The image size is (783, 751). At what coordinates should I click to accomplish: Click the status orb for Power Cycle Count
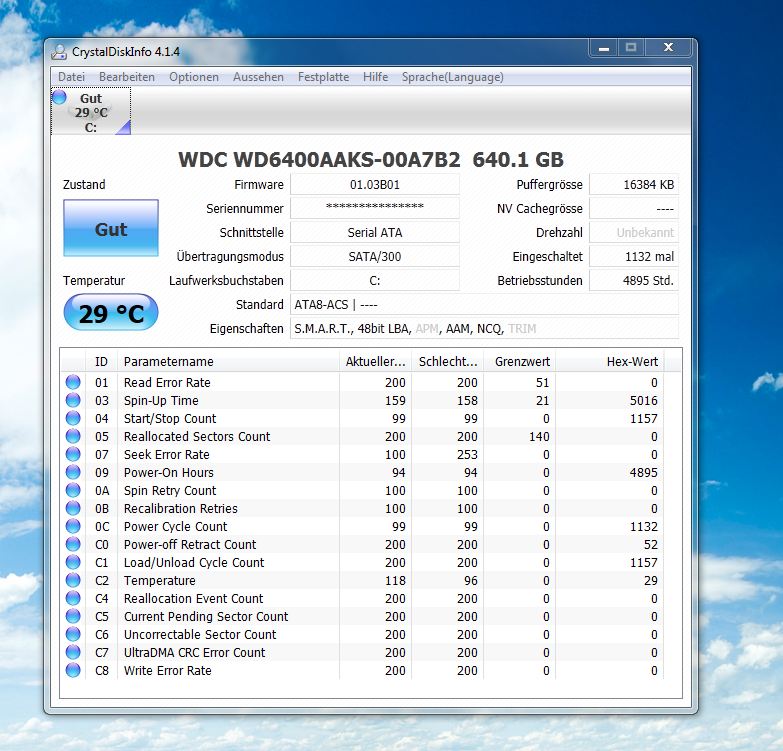(73, 526)
